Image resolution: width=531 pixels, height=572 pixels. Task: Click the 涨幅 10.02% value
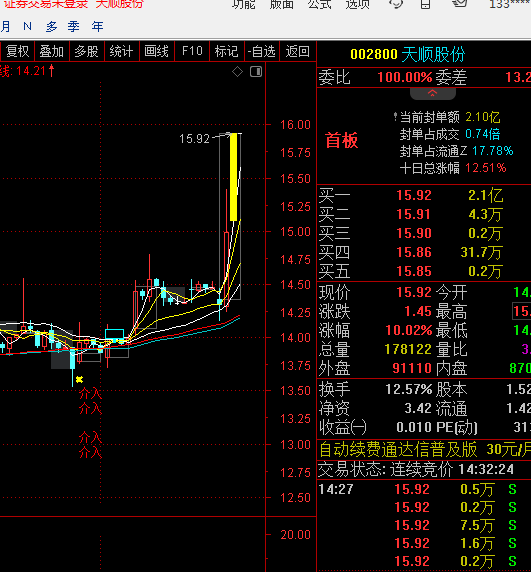(409, 330)
